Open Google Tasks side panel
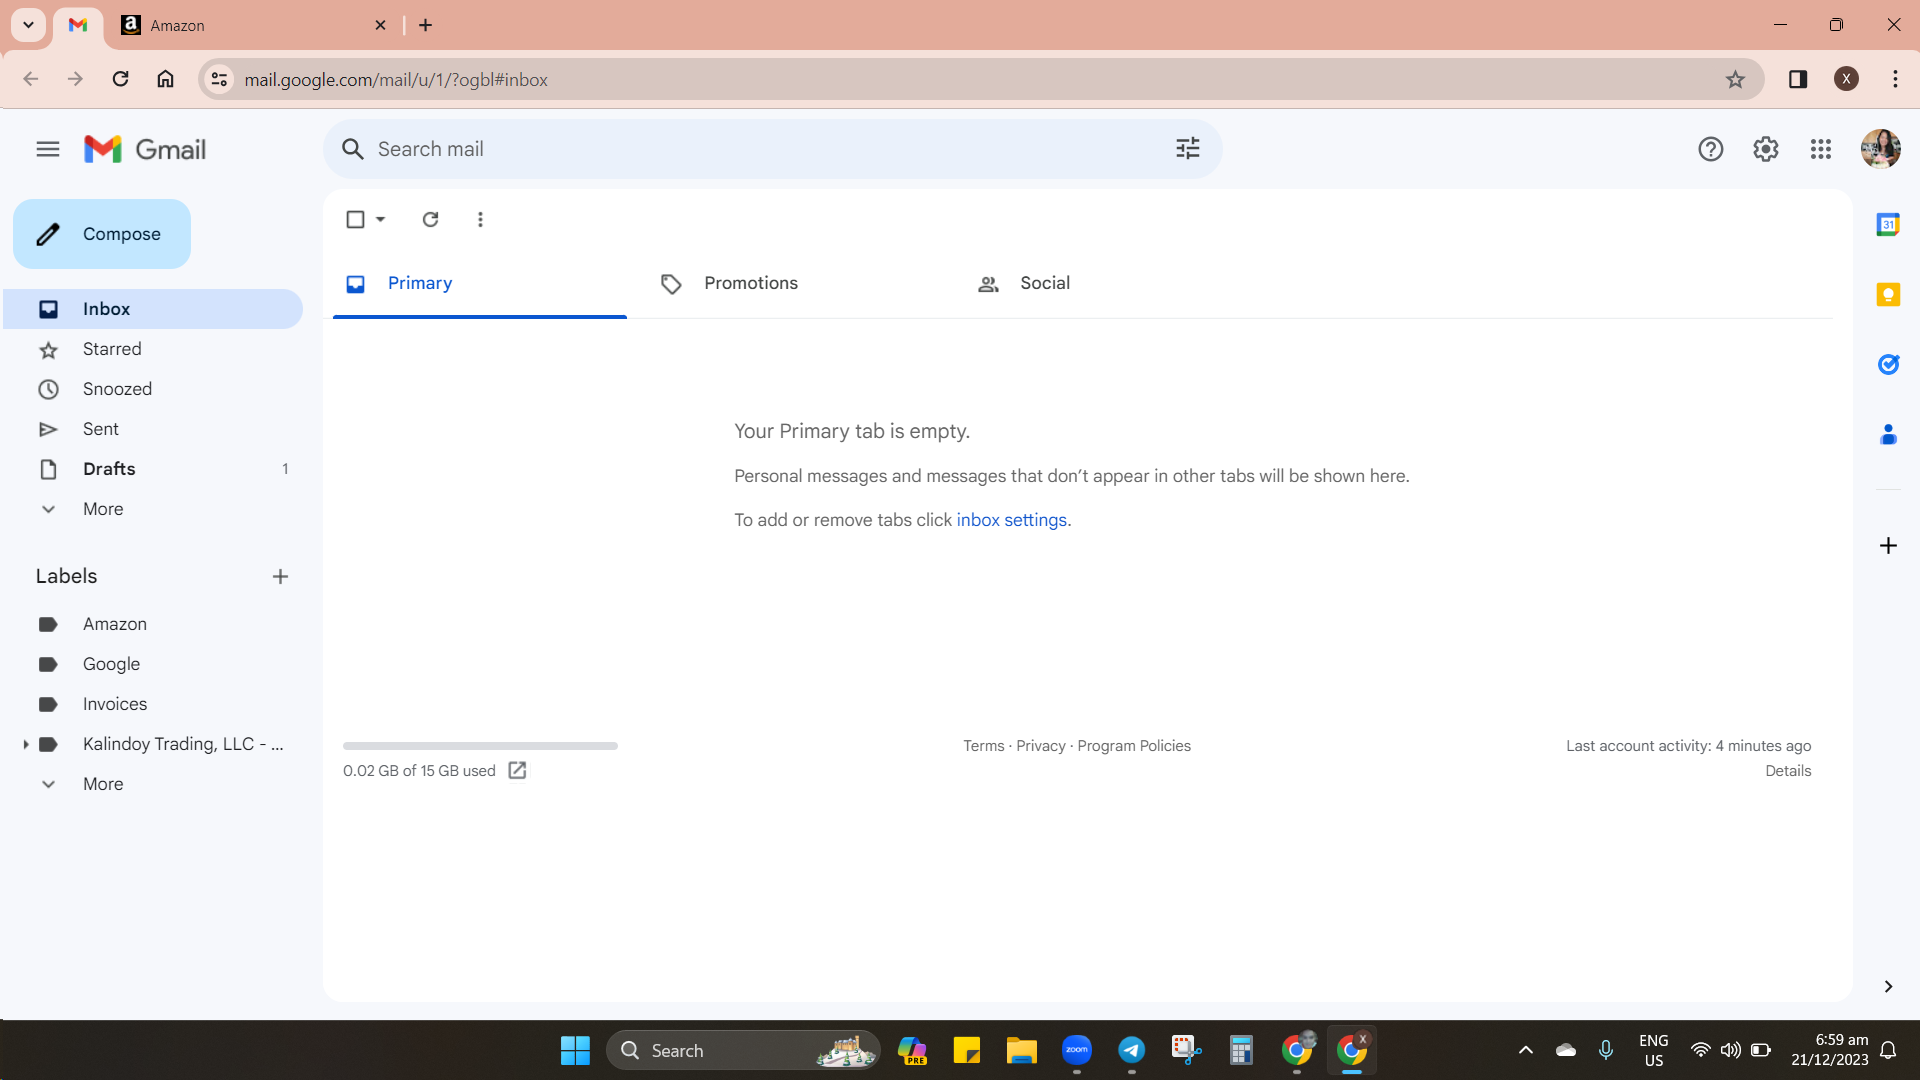This screenshot has width=1920, height=1080. [x=1888, y=365]
